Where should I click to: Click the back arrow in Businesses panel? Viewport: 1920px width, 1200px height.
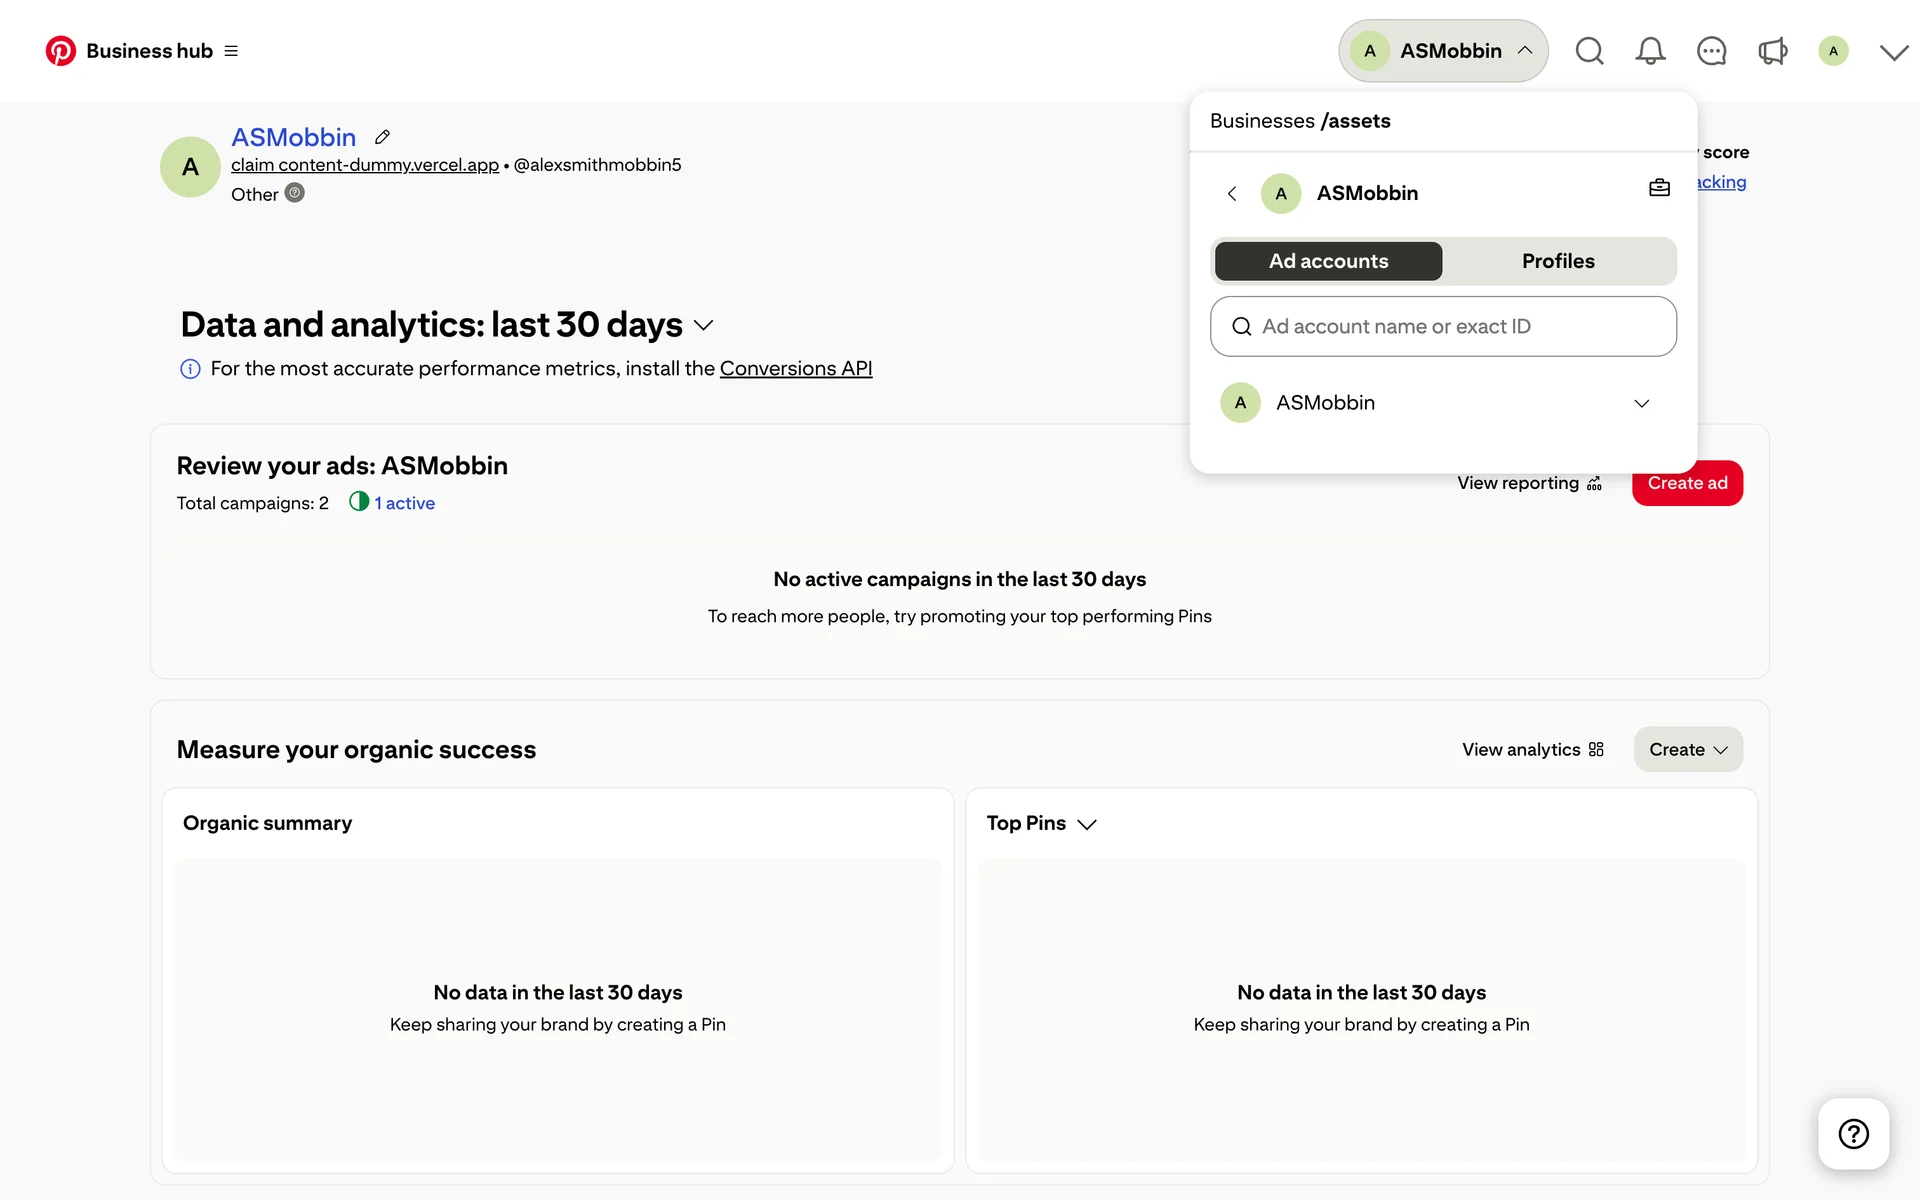tap(1232, 194)
